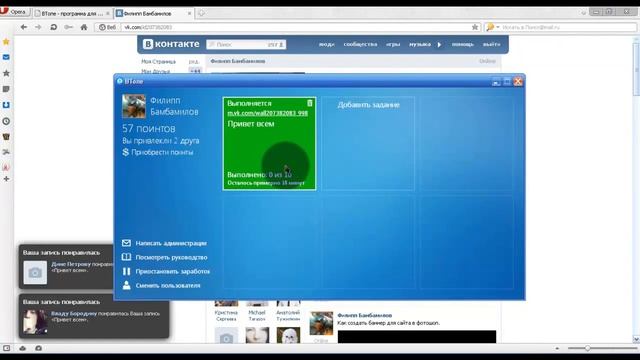Minimize the BTone window
Screen dimensions: 640x360
496,82
